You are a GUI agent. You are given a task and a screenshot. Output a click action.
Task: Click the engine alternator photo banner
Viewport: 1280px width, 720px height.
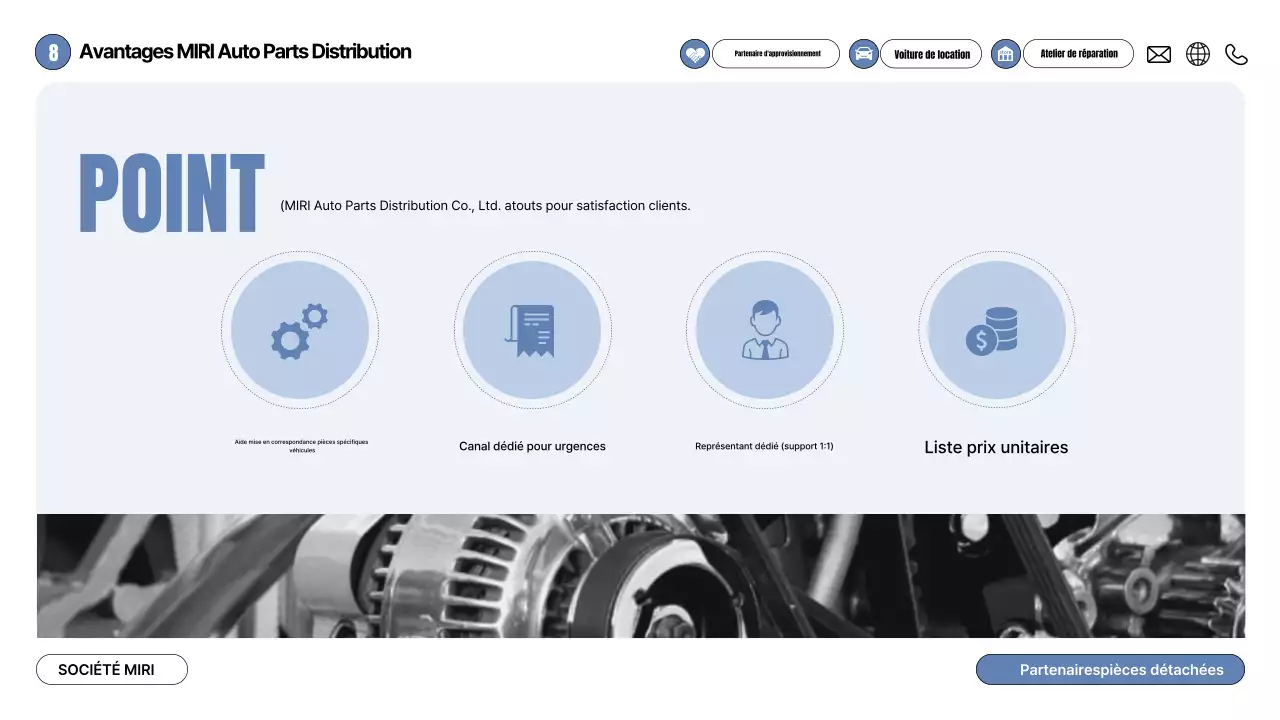pyautogui.click(x=640, y=576)
